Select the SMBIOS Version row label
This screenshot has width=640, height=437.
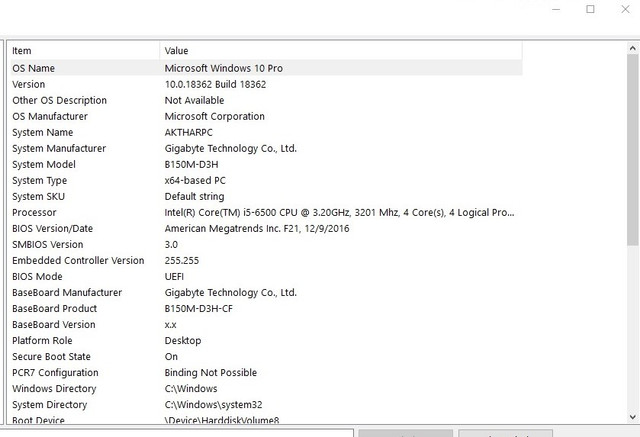click(x=48, y=244)
